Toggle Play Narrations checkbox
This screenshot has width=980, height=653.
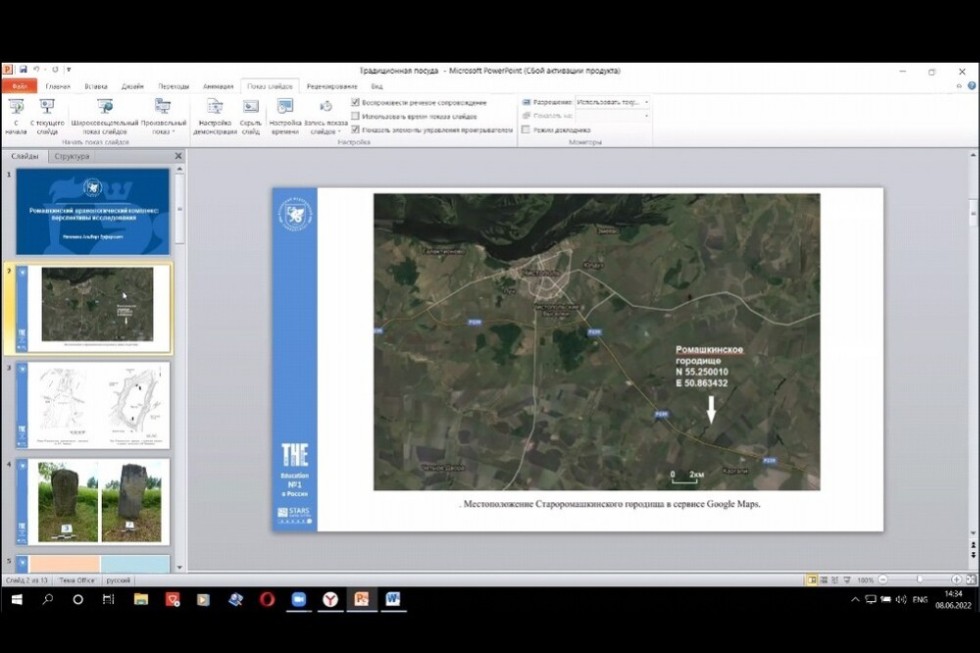pyautogui.click(x=356, y=102)
